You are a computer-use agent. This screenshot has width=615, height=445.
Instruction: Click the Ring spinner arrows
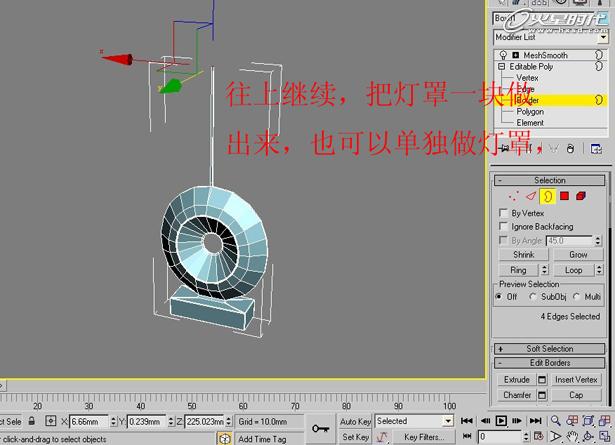tap(543, 270)
